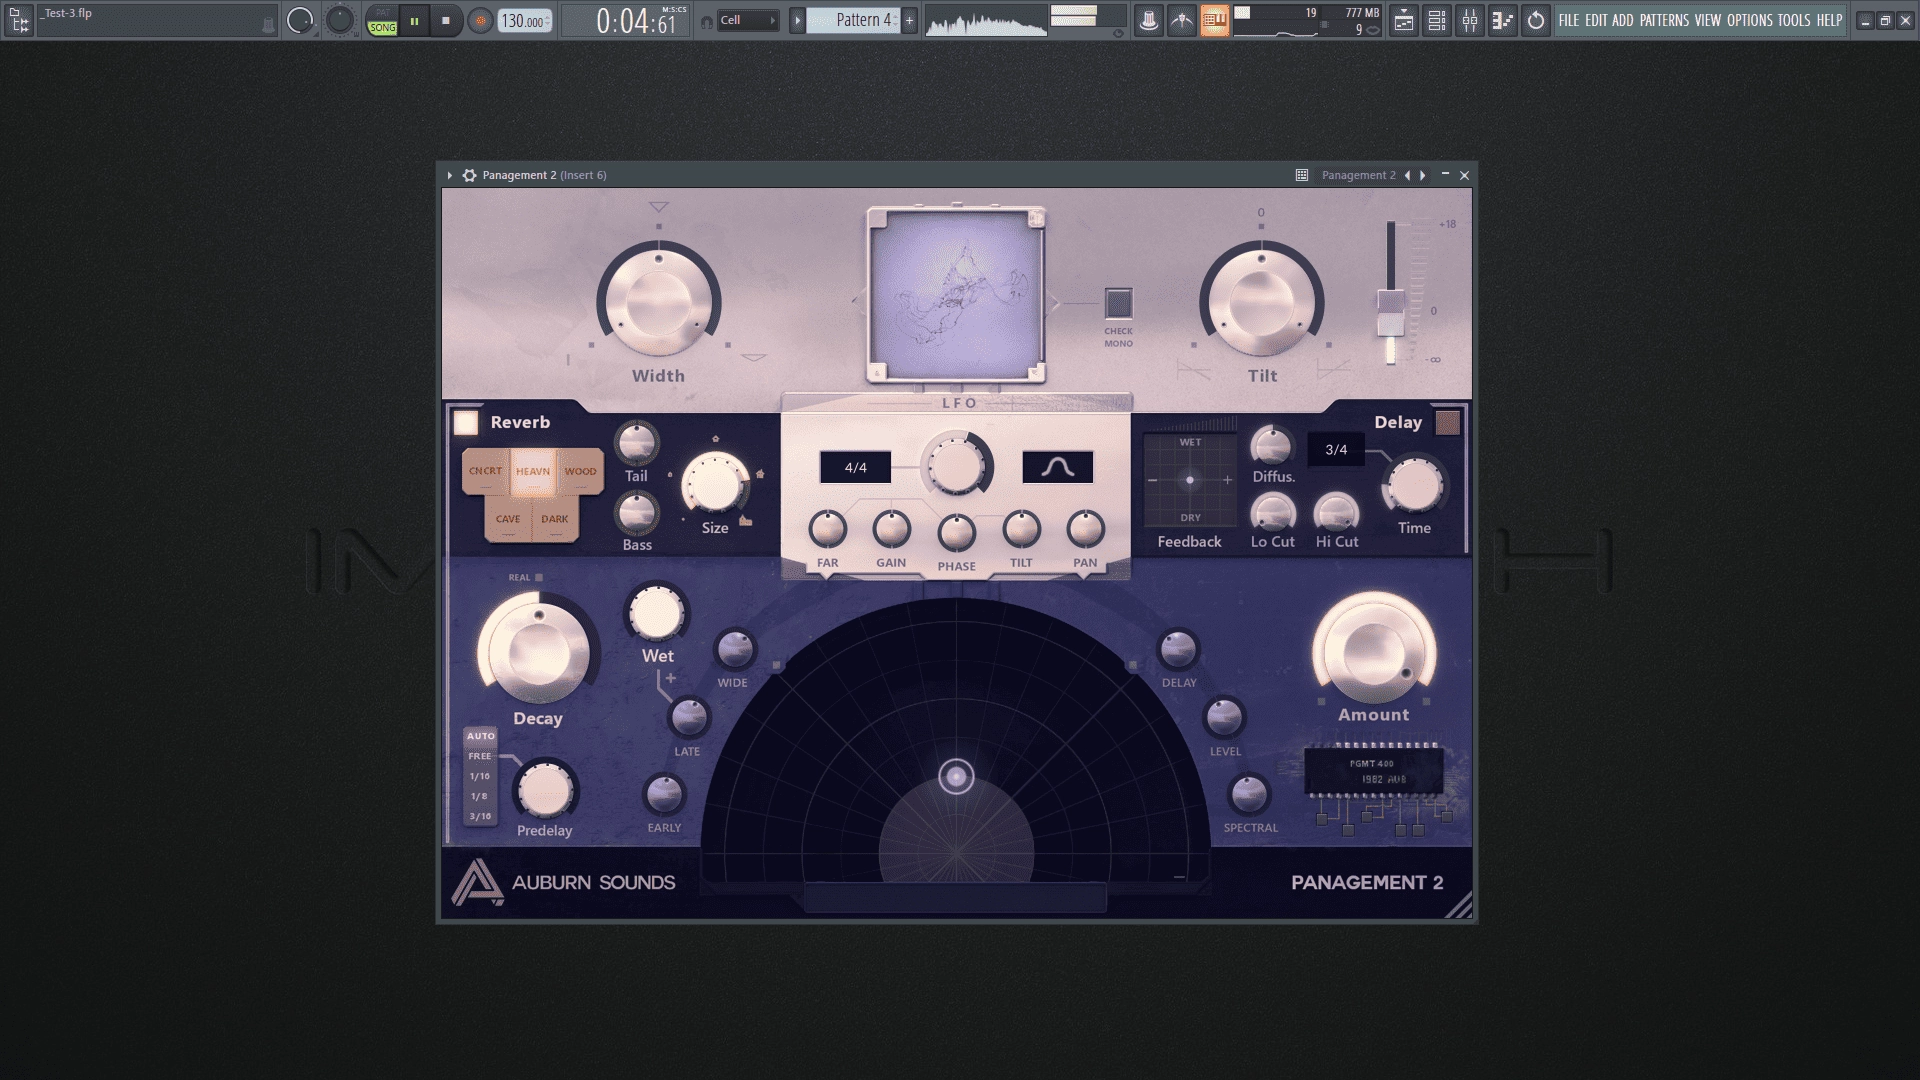Click the Tilt knob
Image resolution: width=1920 pixels, height=1080 pixels.
coord(1262,301)
